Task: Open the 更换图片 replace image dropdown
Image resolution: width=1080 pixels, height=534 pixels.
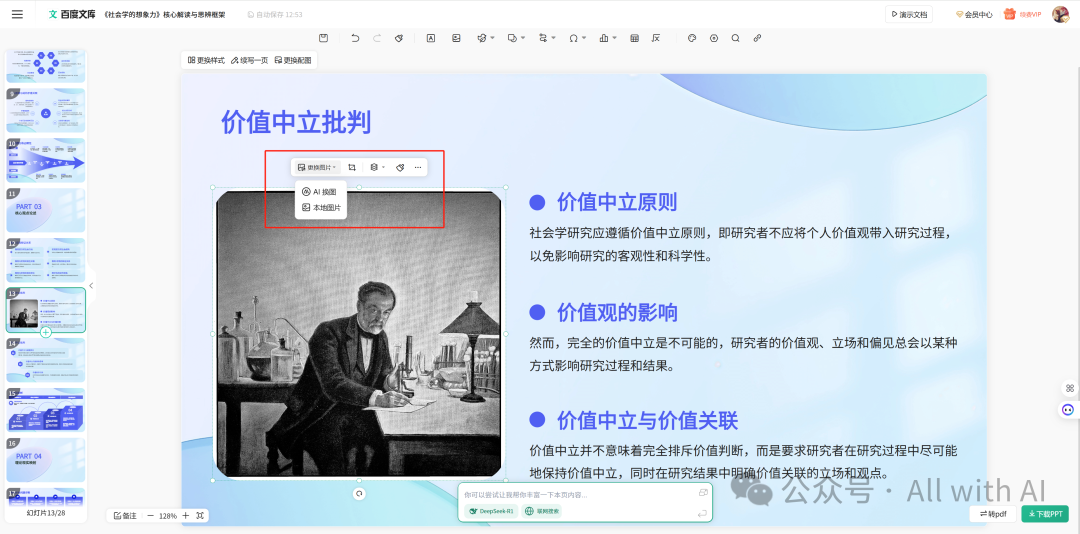Action: [317, 167]
